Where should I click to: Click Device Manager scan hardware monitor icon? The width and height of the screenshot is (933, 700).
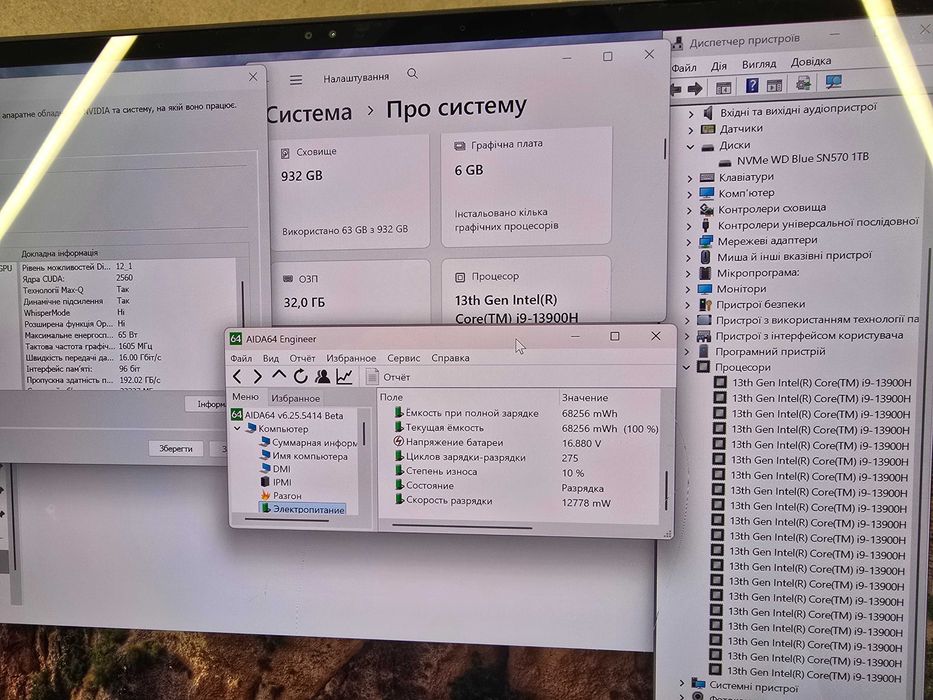tap(834, 82)
